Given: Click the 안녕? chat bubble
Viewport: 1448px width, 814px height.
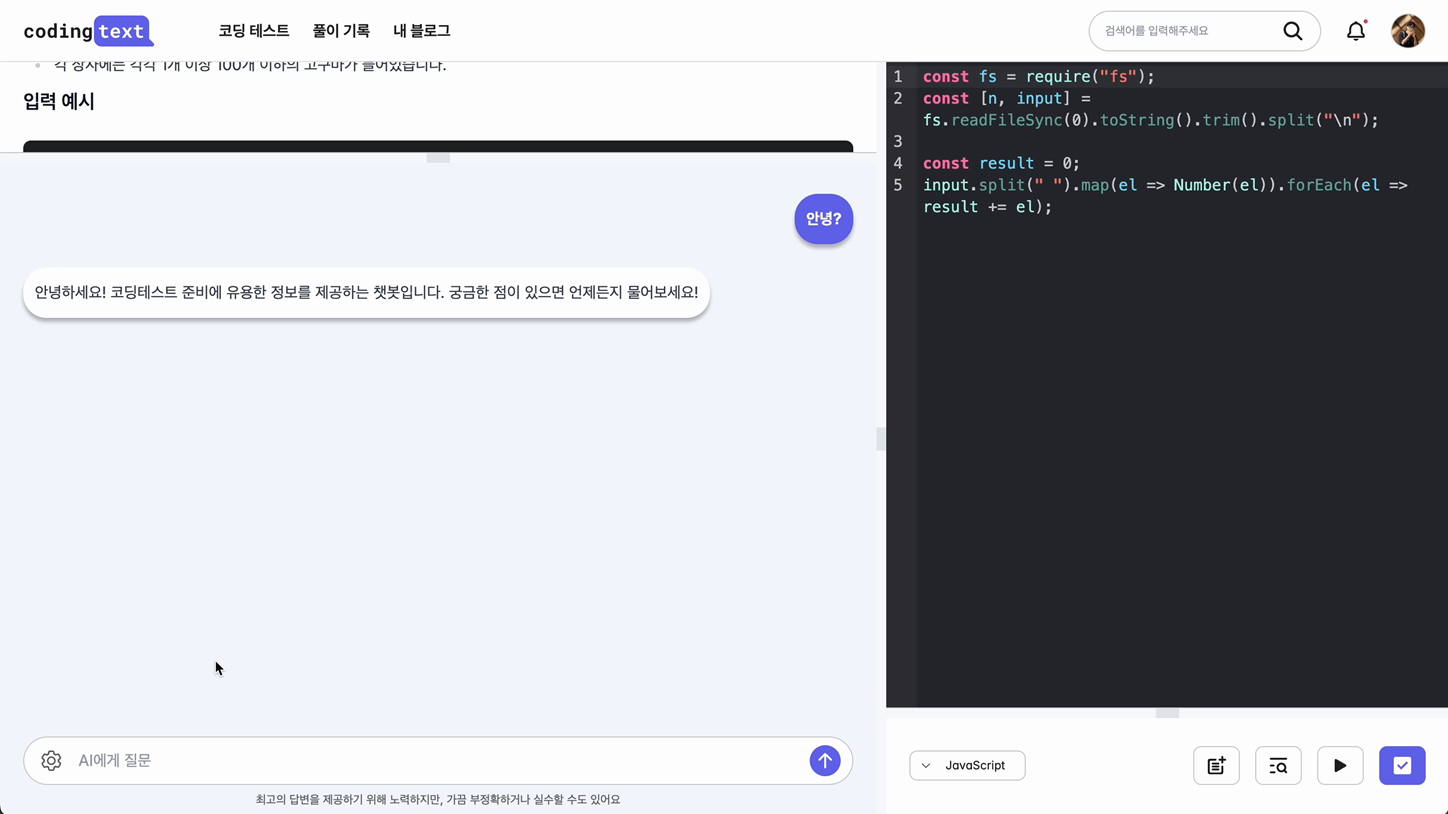Looking at the screenshot, I should click(x=824, y=219).
